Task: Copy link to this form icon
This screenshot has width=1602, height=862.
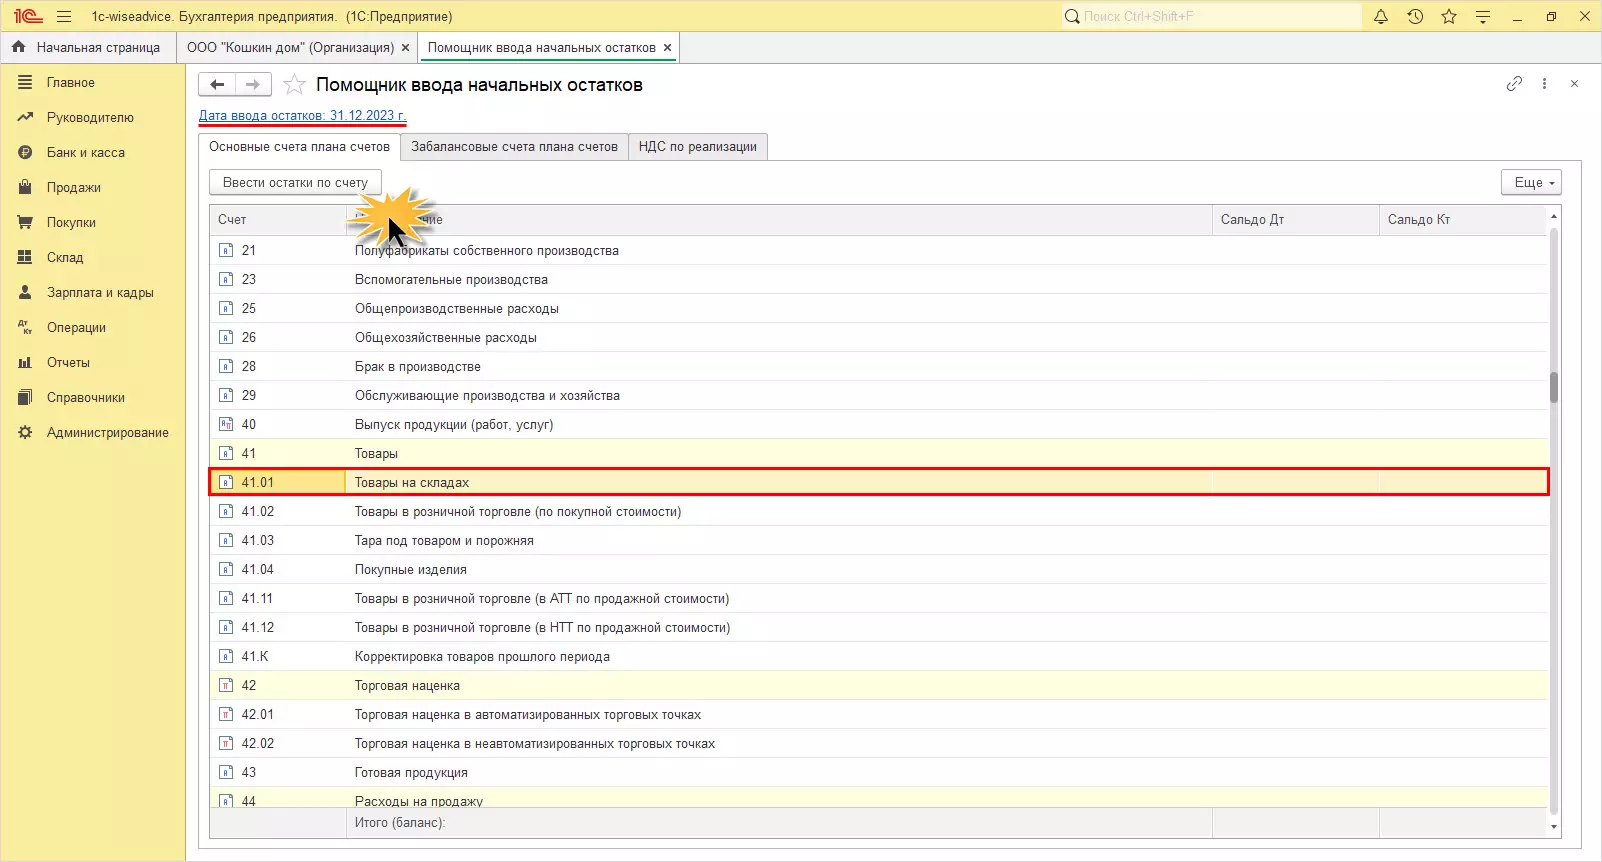Action: pyautogui.click(x=1514, y=84)
